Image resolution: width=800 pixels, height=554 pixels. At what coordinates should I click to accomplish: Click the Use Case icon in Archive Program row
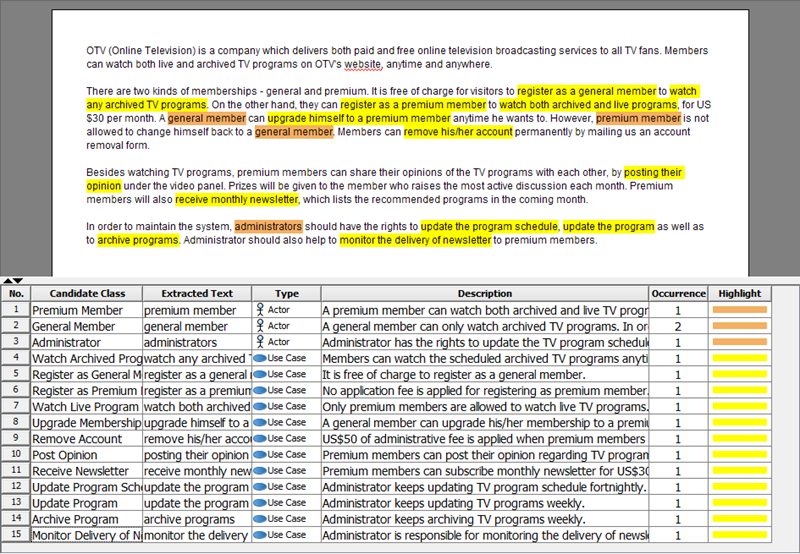click(260, 519)
